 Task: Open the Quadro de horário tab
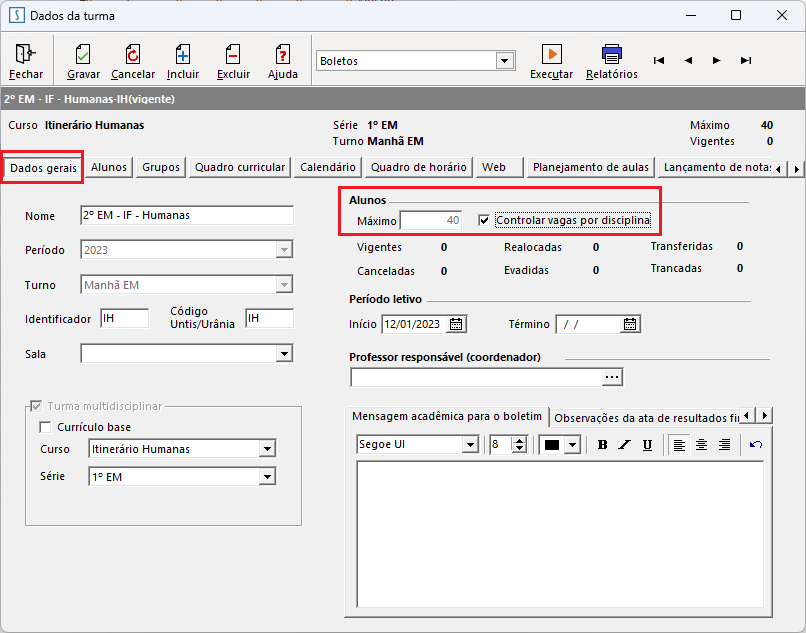point(419,168)
